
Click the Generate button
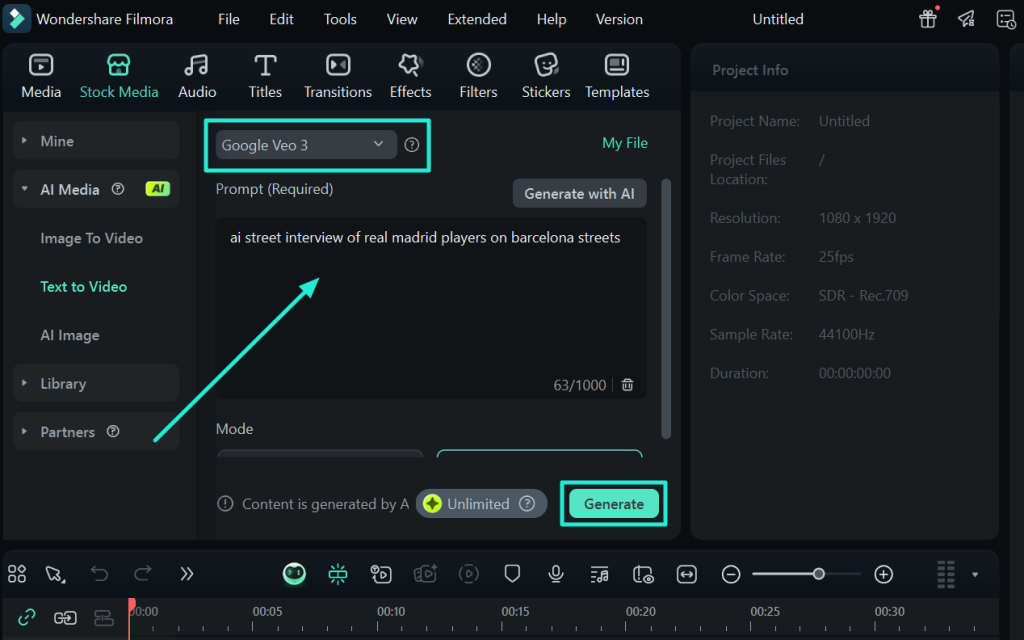[x=613, y=504]
